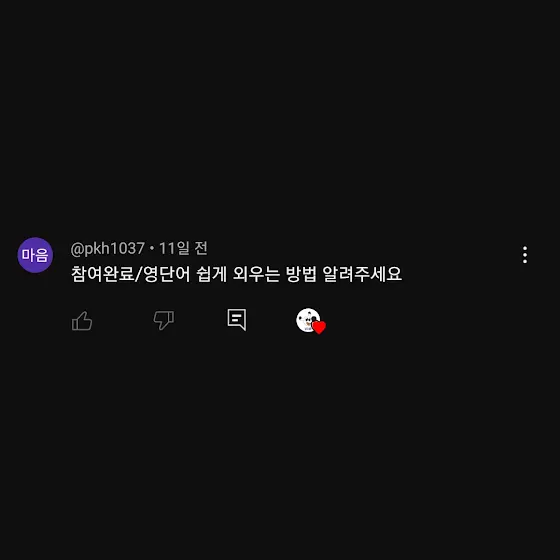The height and width of the screenshot is (560, 560).
Task: Toggle the dislike state on pkh1037's comment
Action: click(164, 320)
